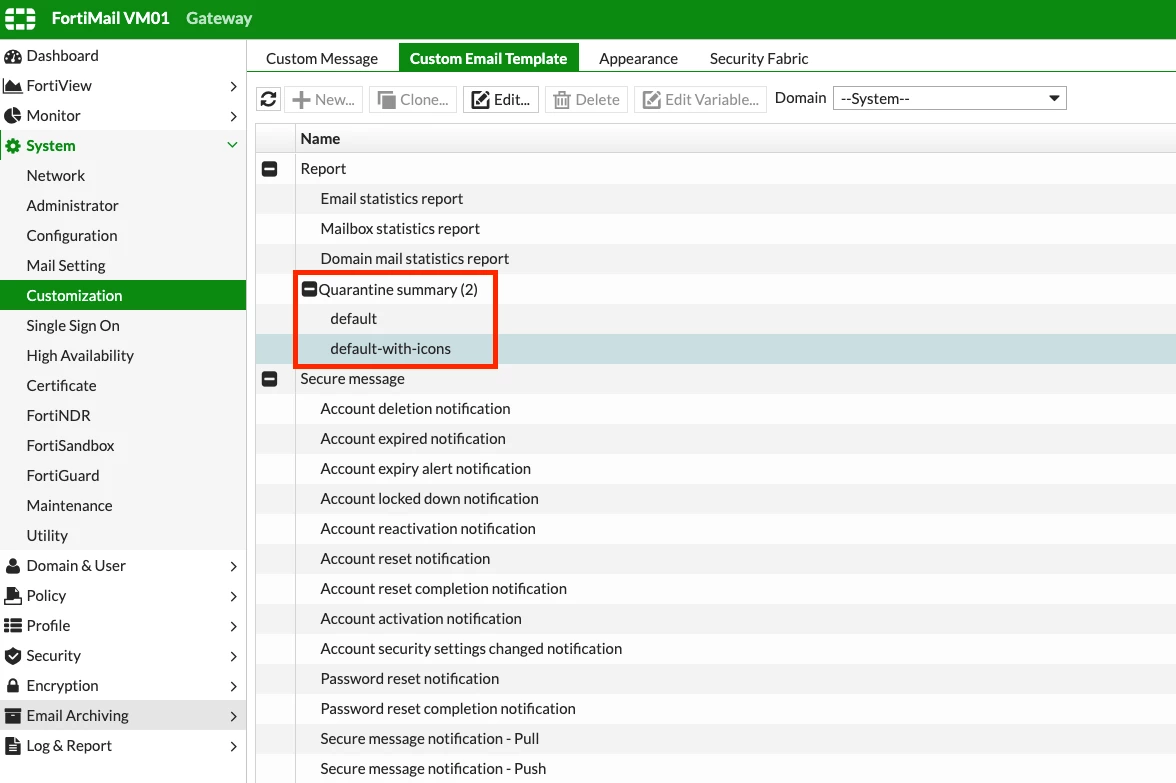Image resolution: width=1176 pixels, height=783 pixels.
Task: Click the refresh icon in toolbar
Action: coord(268,99)
